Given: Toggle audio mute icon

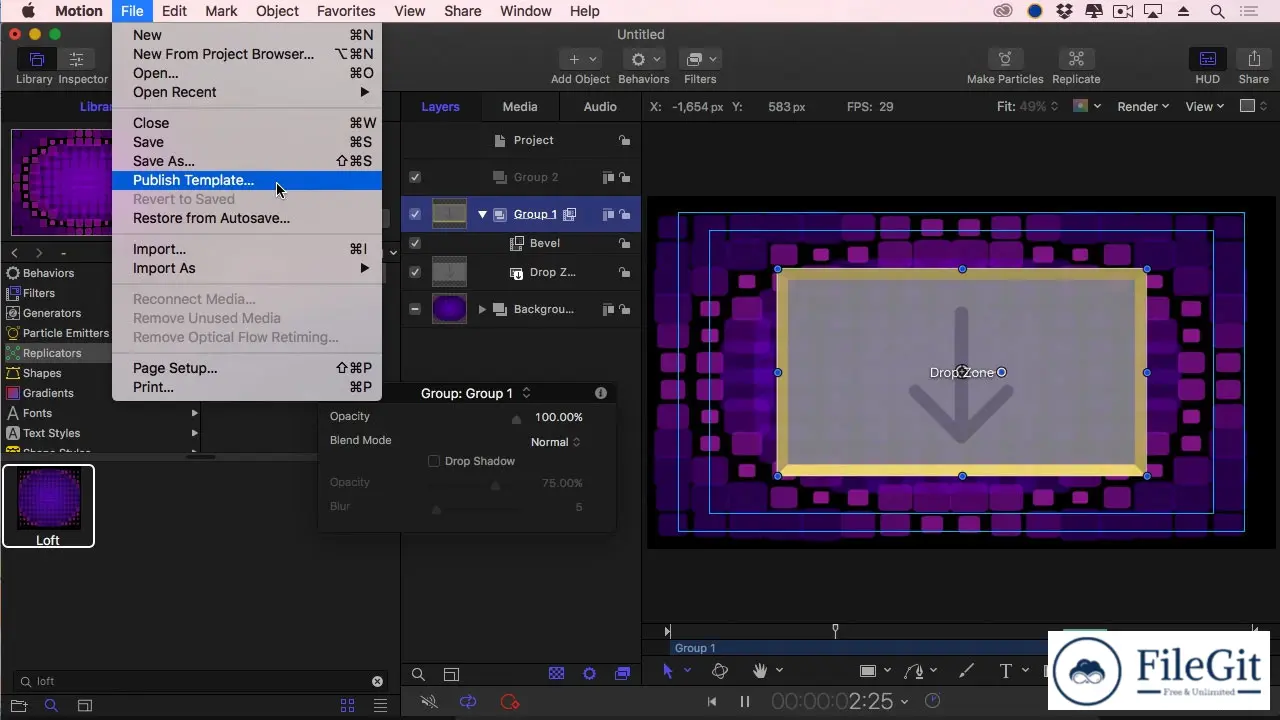Looking at the screenshot, I should (x=429, y=702).
